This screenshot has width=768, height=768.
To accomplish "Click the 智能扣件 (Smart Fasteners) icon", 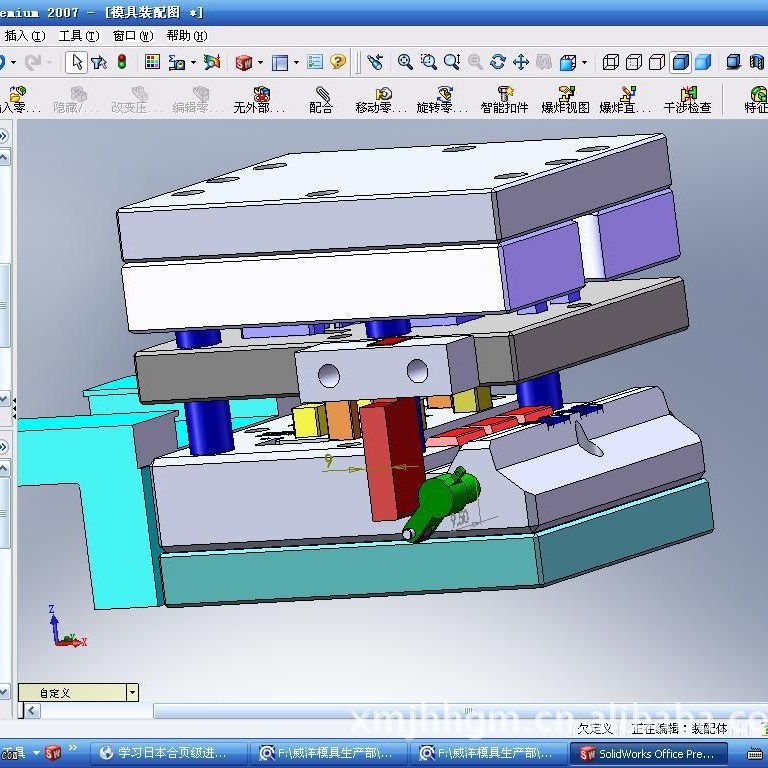I will click(504, 95).
